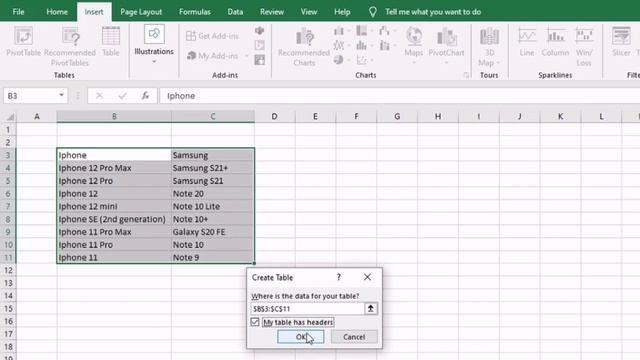
Task: Open My Add-ins
Action: [213, 56]
